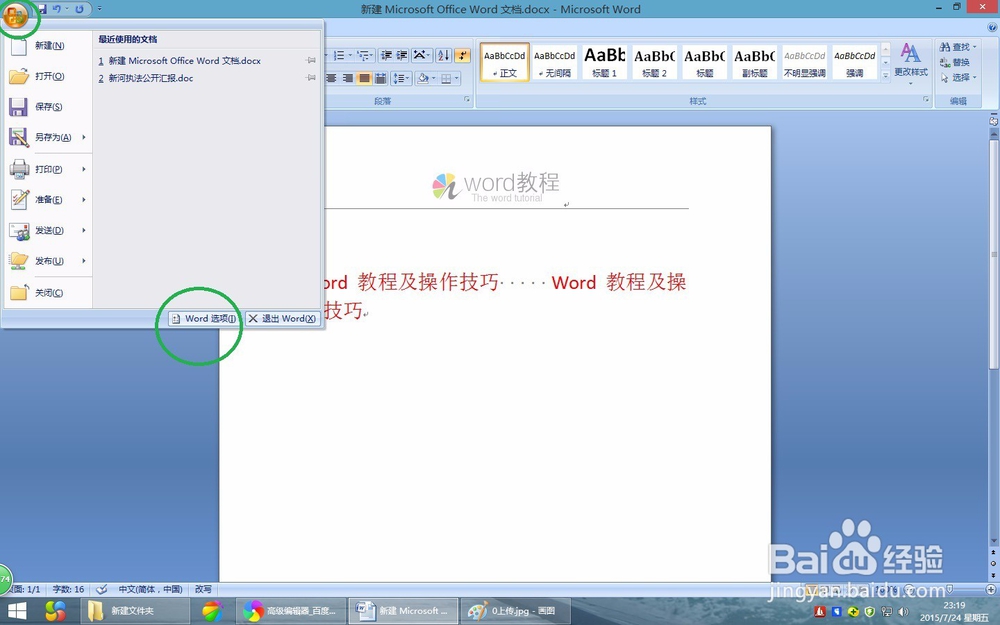Click the 查找 find button

(x=958, y=47)
